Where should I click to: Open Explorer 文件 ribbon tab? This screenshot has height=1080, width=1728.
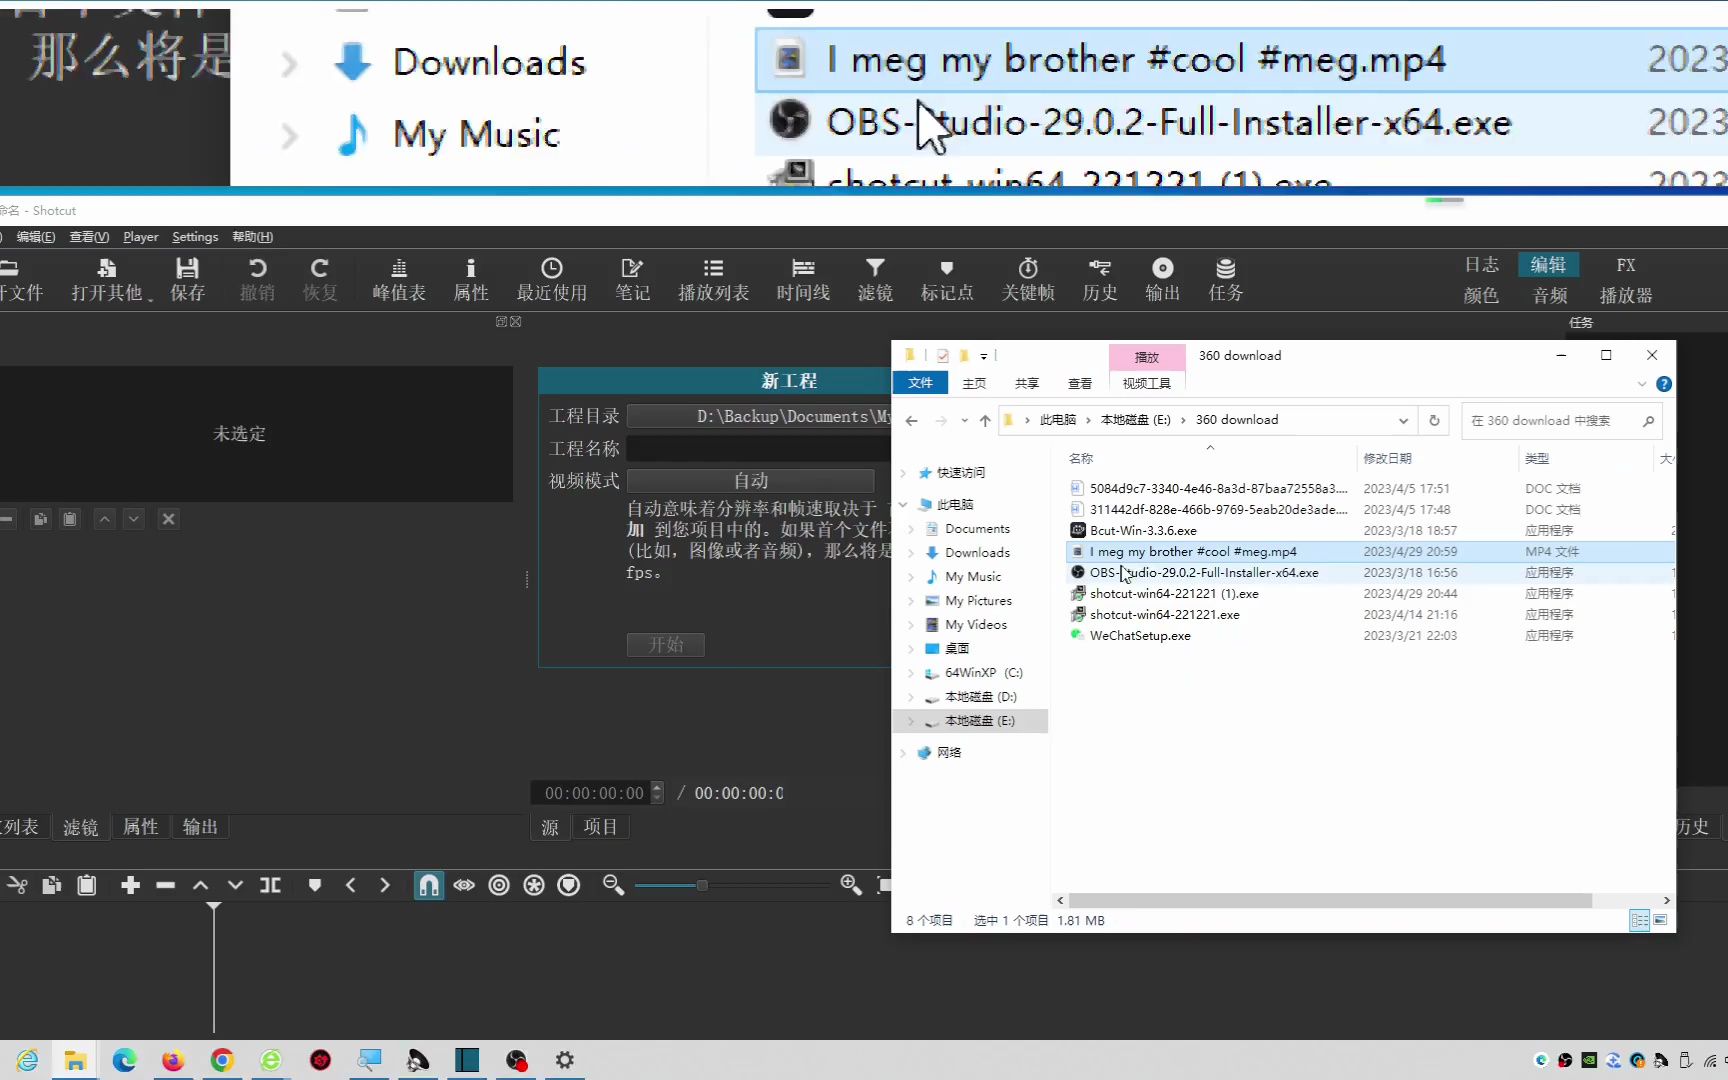pos(920,383)
